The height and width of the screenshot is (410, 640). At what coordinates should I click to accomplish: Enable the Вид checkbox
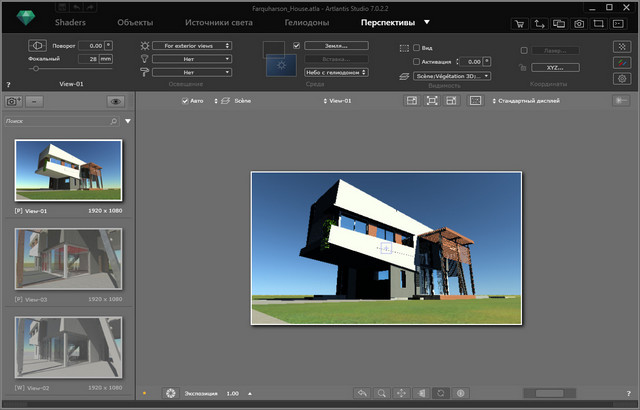pyautogui.click(x=417, y=47)
